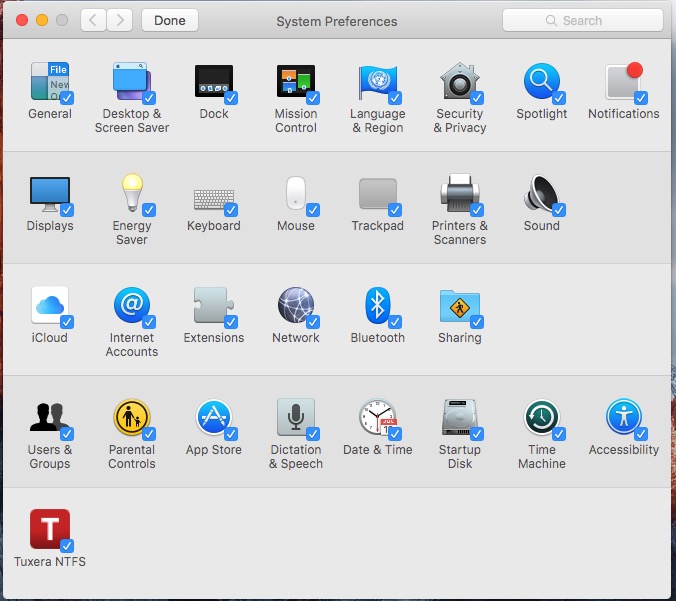Uncheck the iCloud pane checkbox
The image size is (676, 601).
point(67,322)
